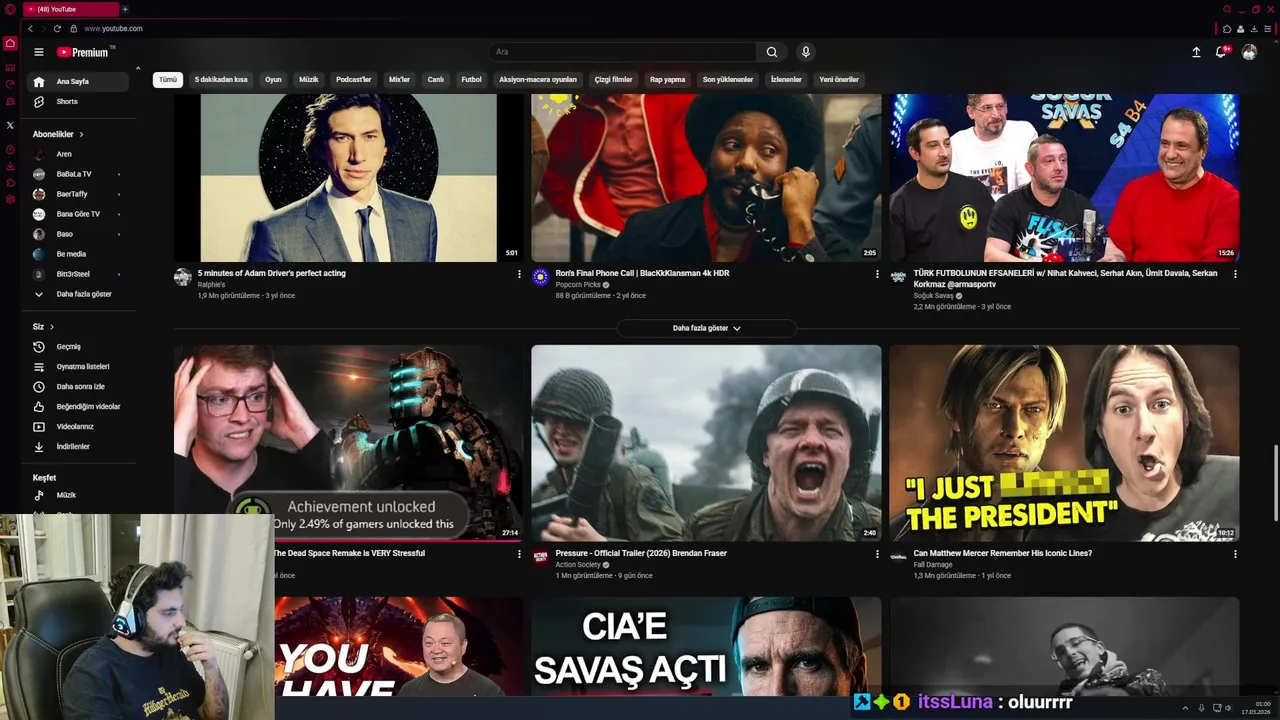Click the Opera GX logo

point(10,10)
